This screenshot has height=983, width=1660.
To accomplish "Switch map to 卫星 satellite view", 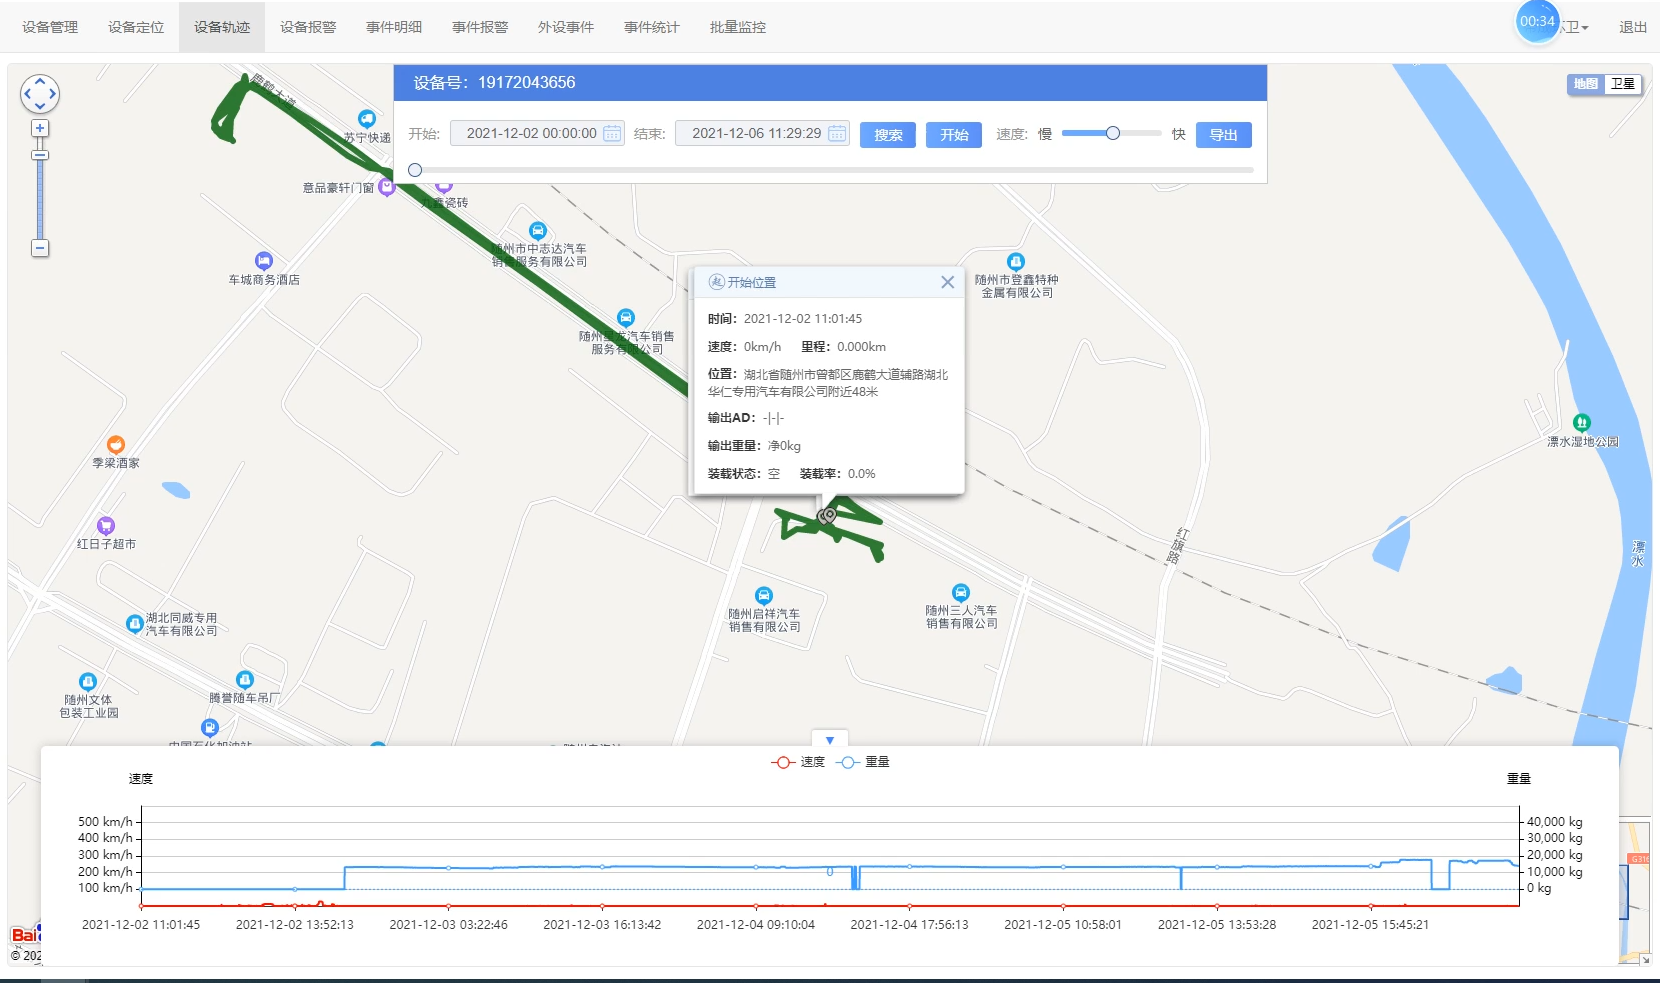I will coord(1622,84).
